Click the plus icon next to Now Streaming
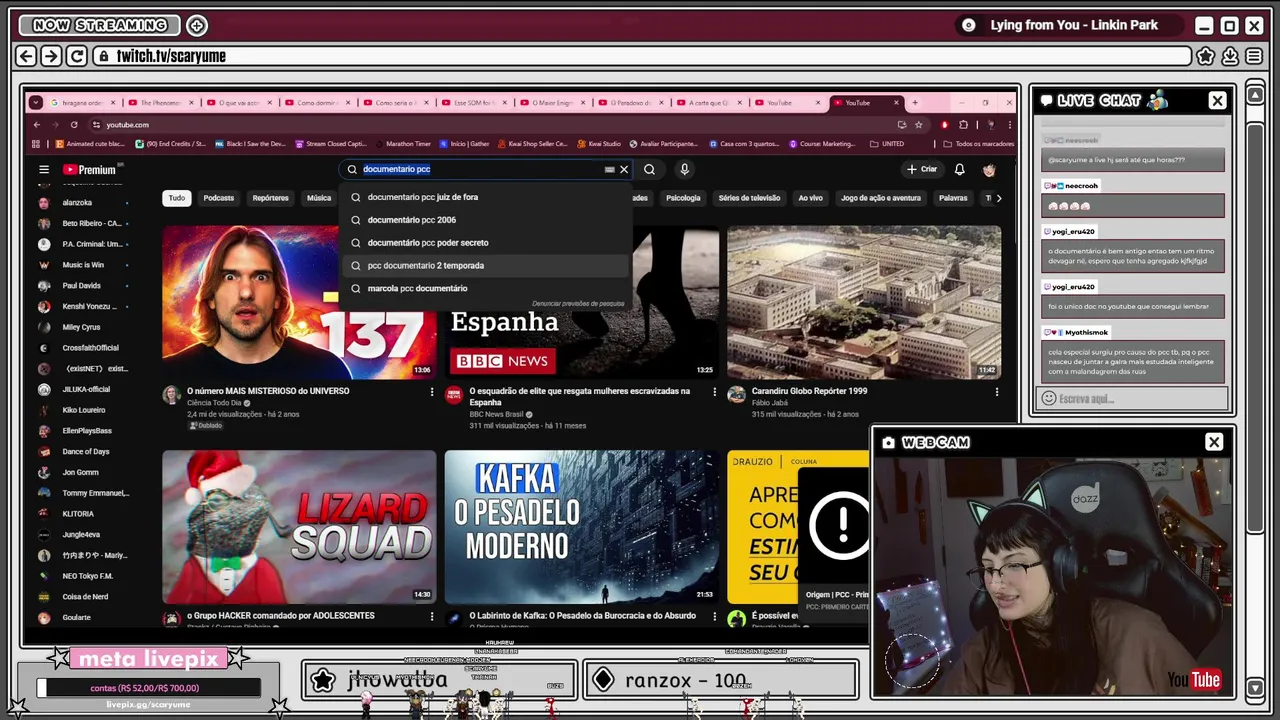Screen dimensions: 1280x720 tap(197, 25)
